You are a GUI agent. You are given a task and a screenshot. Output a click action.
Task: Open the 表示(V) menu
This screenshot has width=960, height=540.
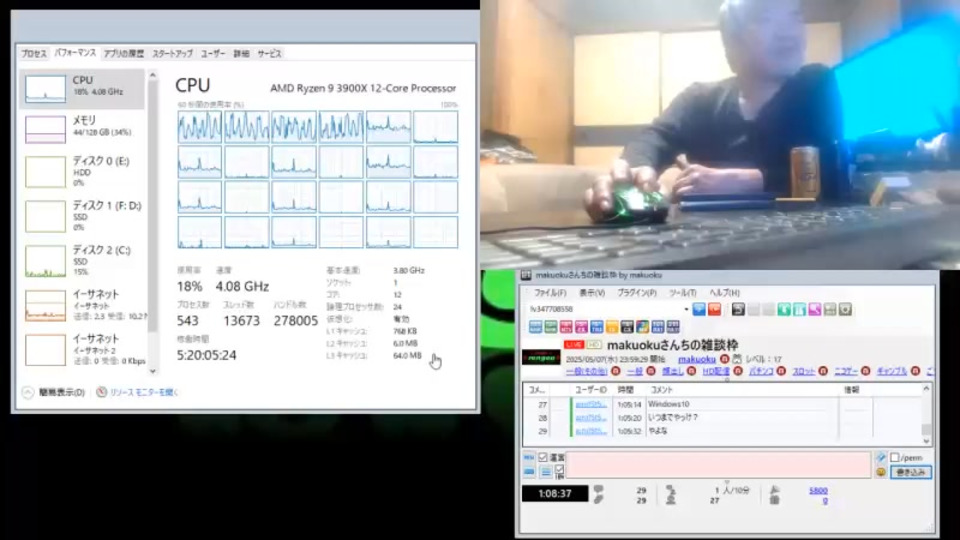591,293
